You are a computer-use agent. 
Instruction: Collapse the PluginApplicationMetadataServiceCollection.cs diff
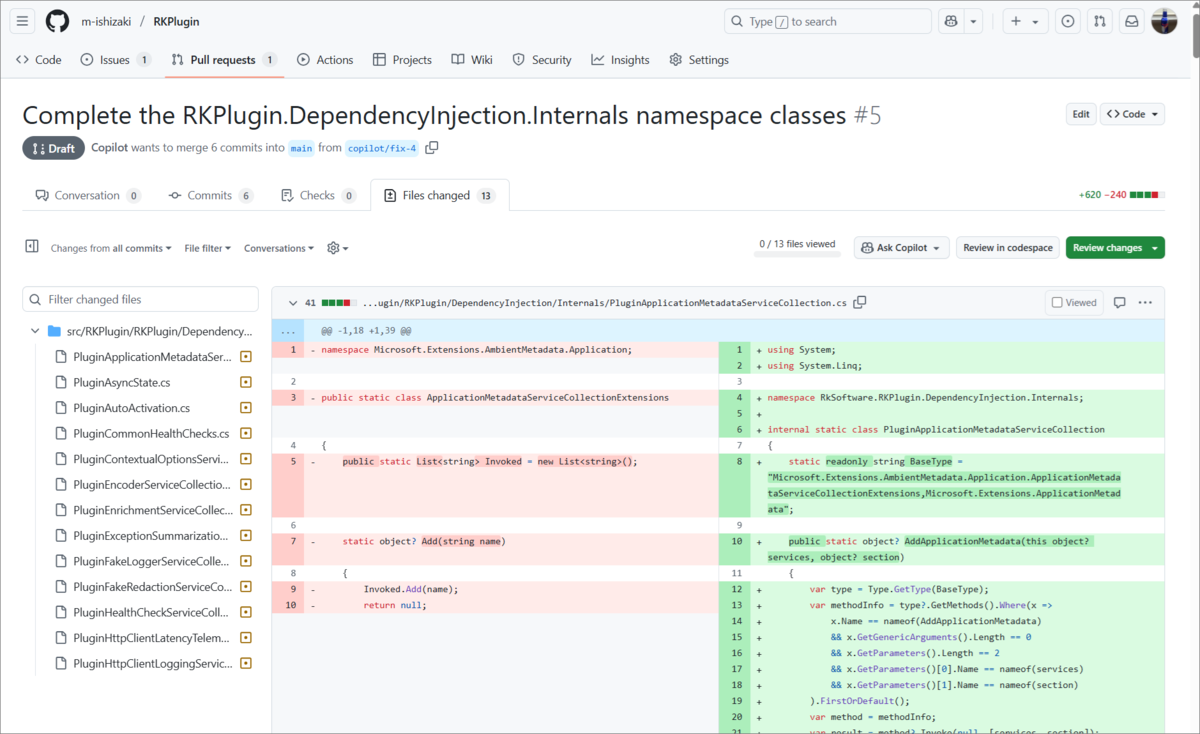coord(291,302)
